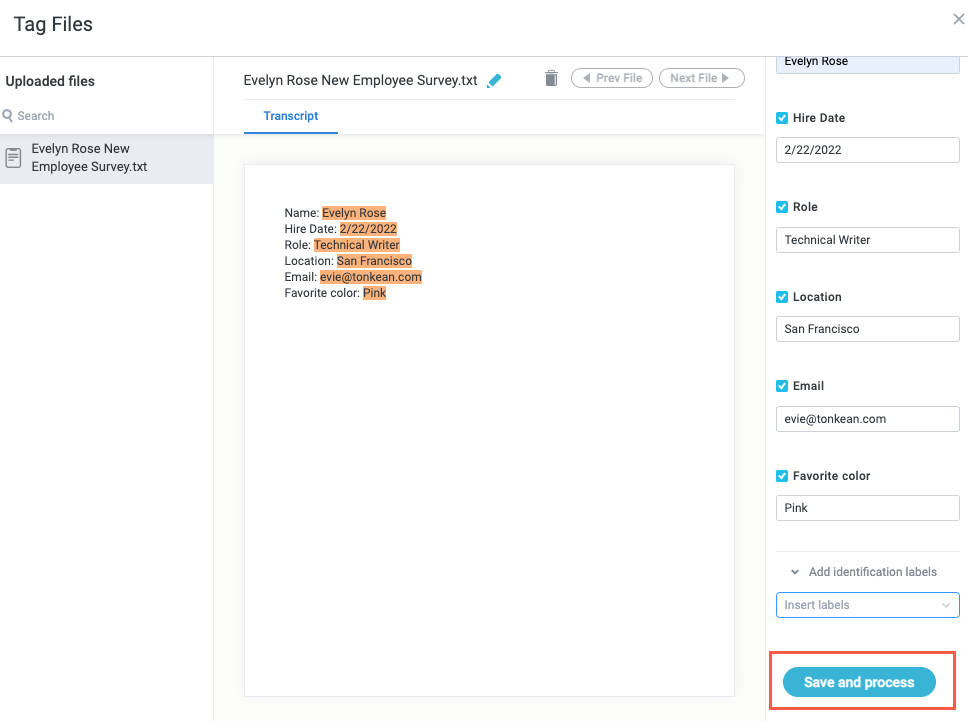Click the pencil edit icon beside filename
Viewport: 968px width, 721px height.
coord(494,81)
